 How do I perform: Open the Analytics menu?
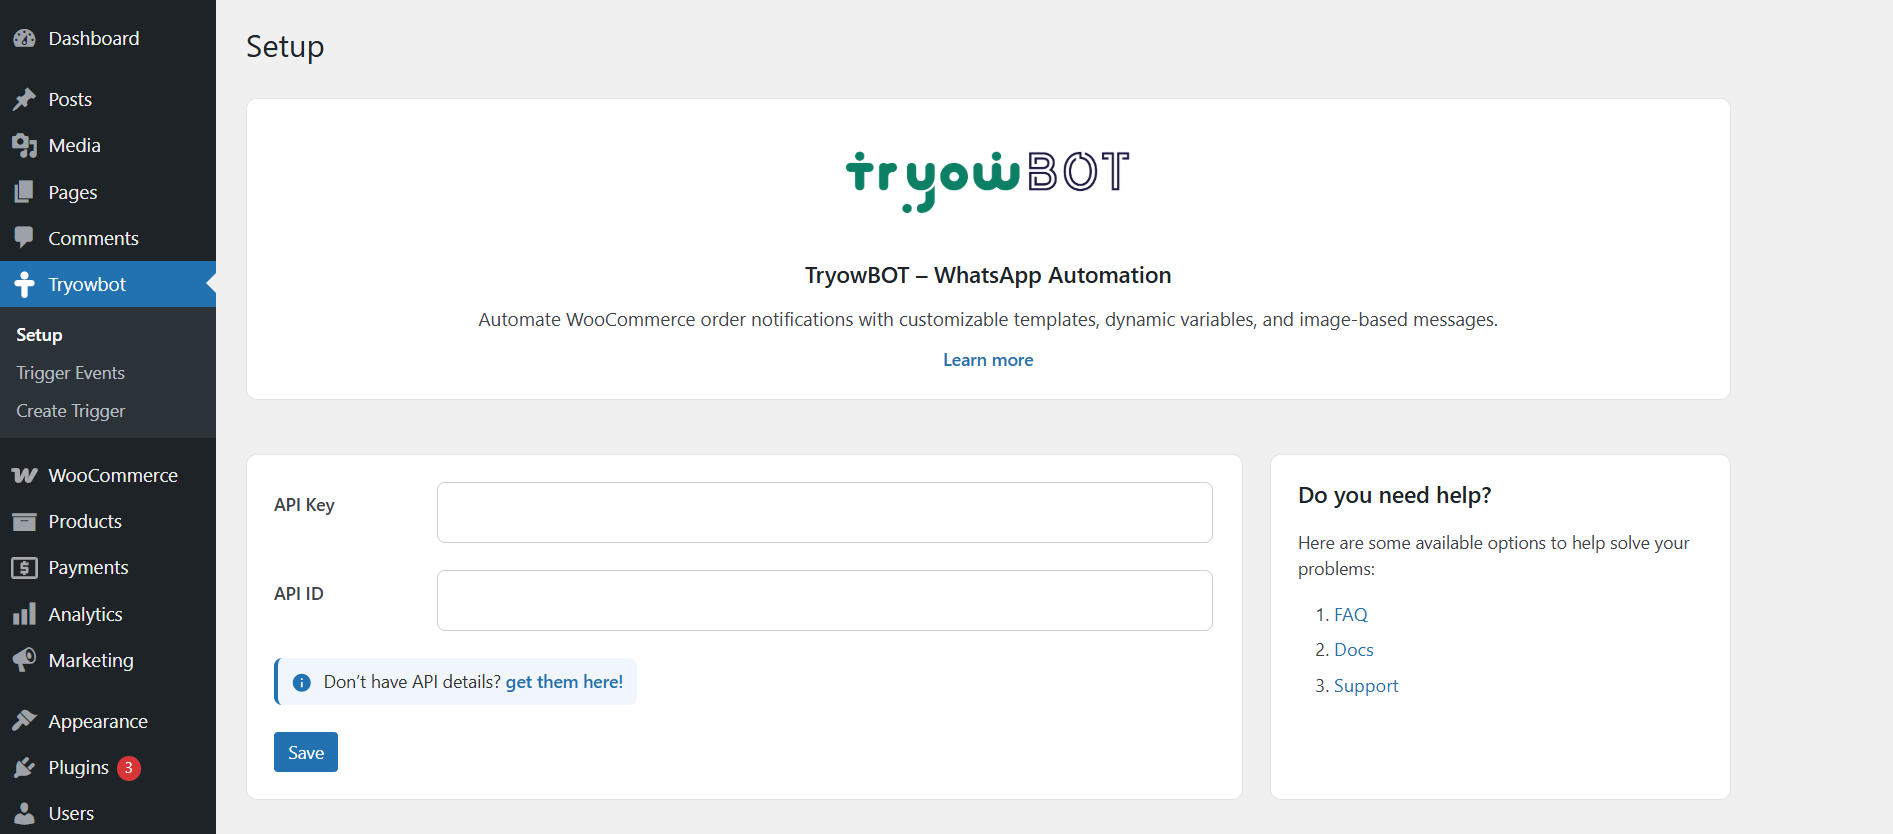click(x=108, y=614)
